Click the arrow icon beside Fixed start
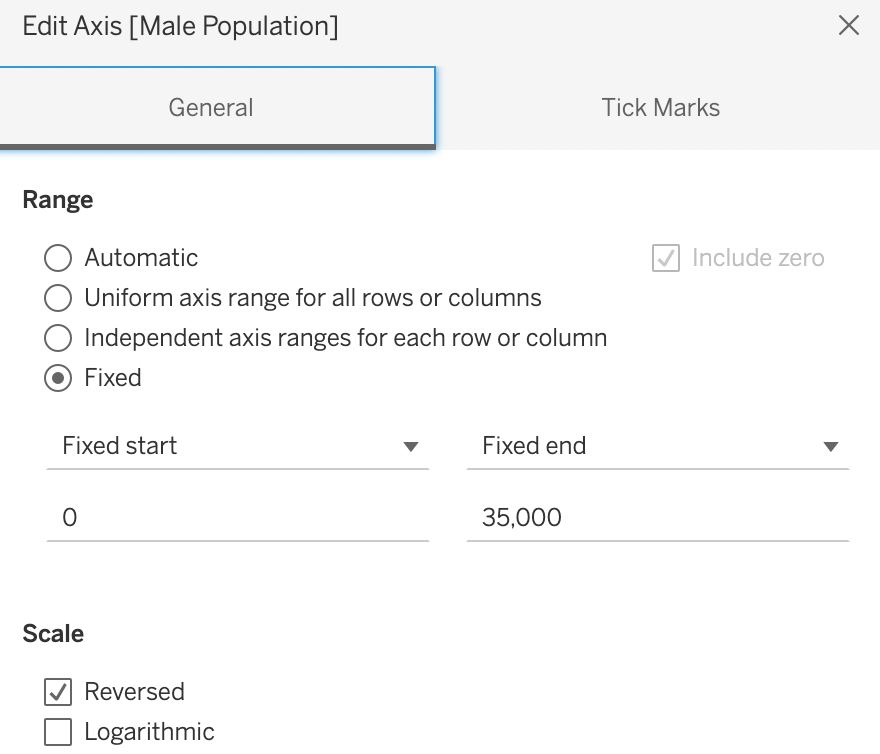The image size is (880, 754). click(x=411, y=447)
